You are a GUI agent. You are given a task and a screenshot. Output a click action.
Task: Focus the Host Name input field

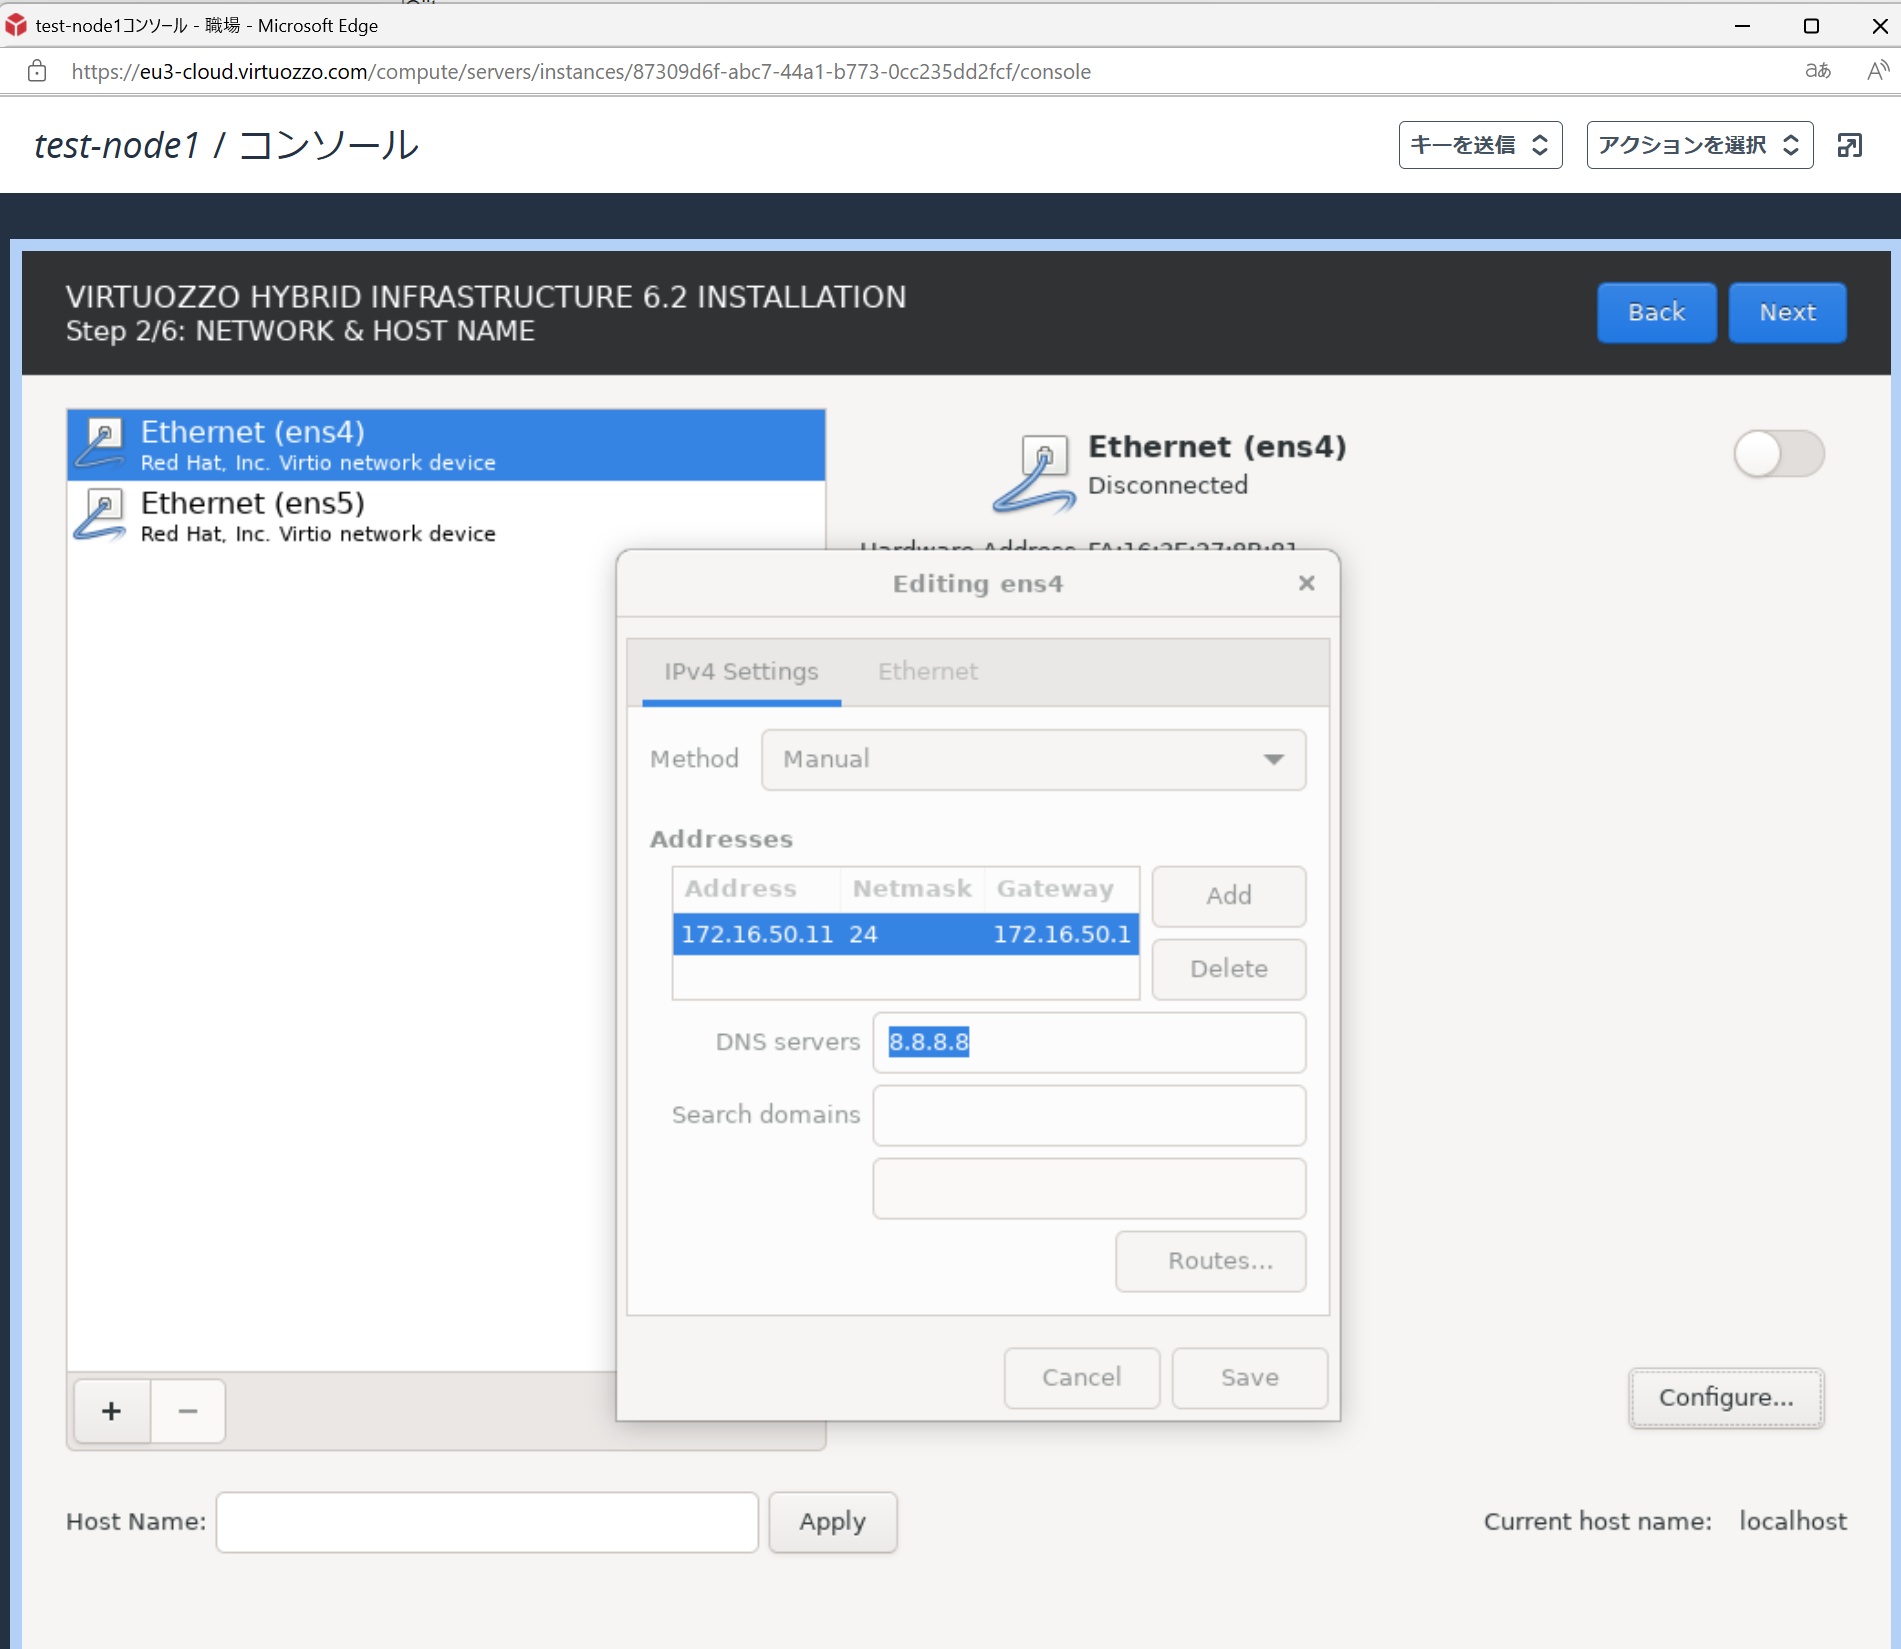pyautogui.click(x=487, y=1522)
